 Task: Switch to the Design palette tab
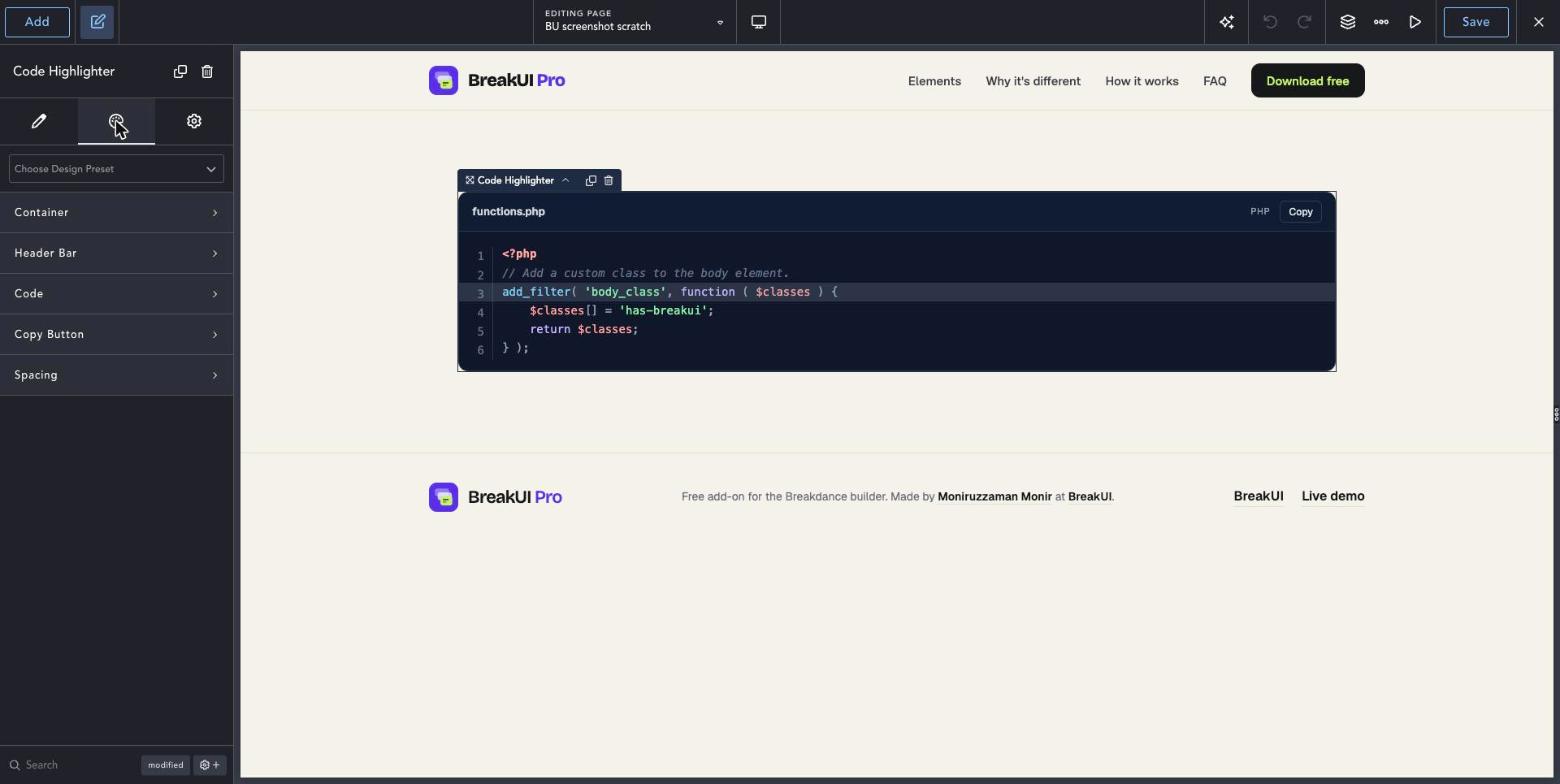[116, 121]
